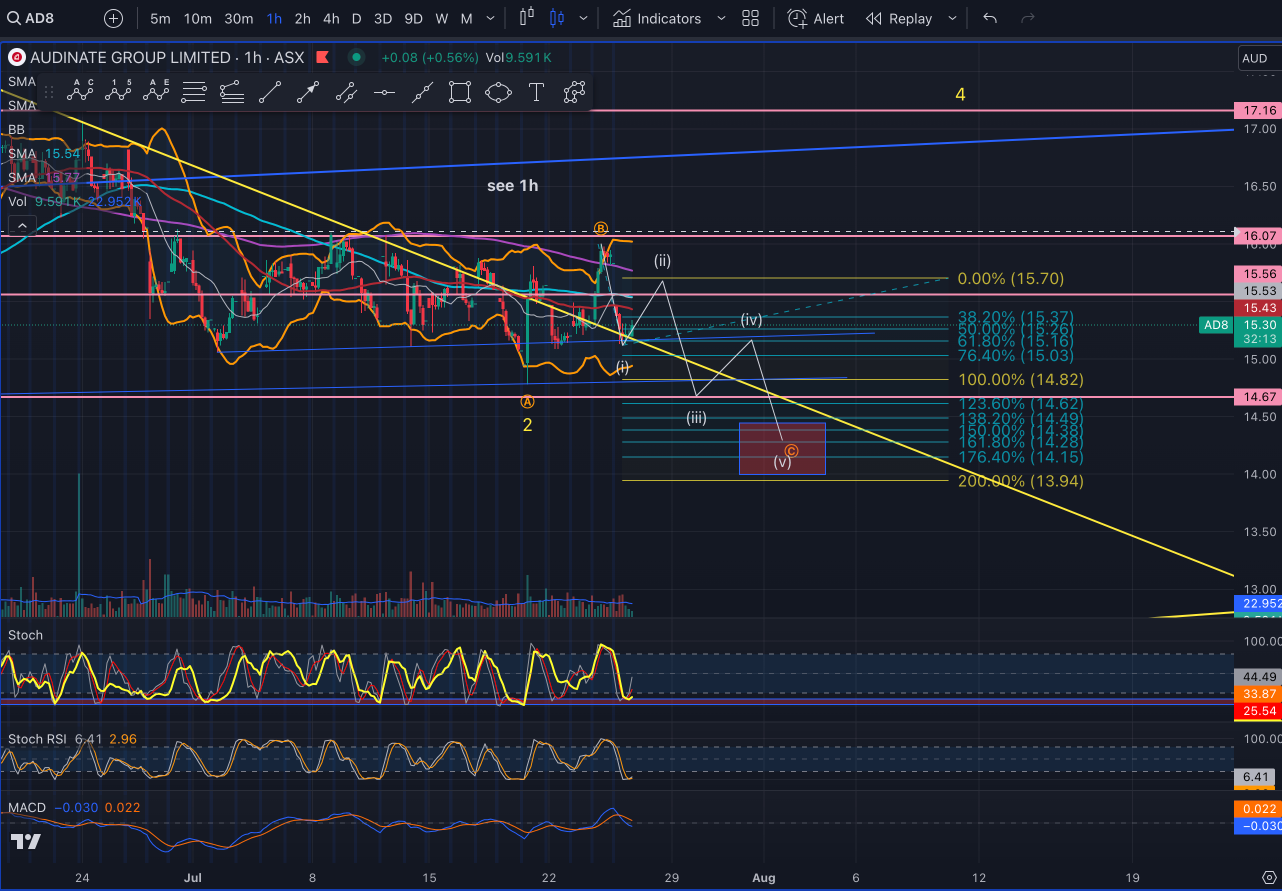Select the 9D timeframe

412,18
